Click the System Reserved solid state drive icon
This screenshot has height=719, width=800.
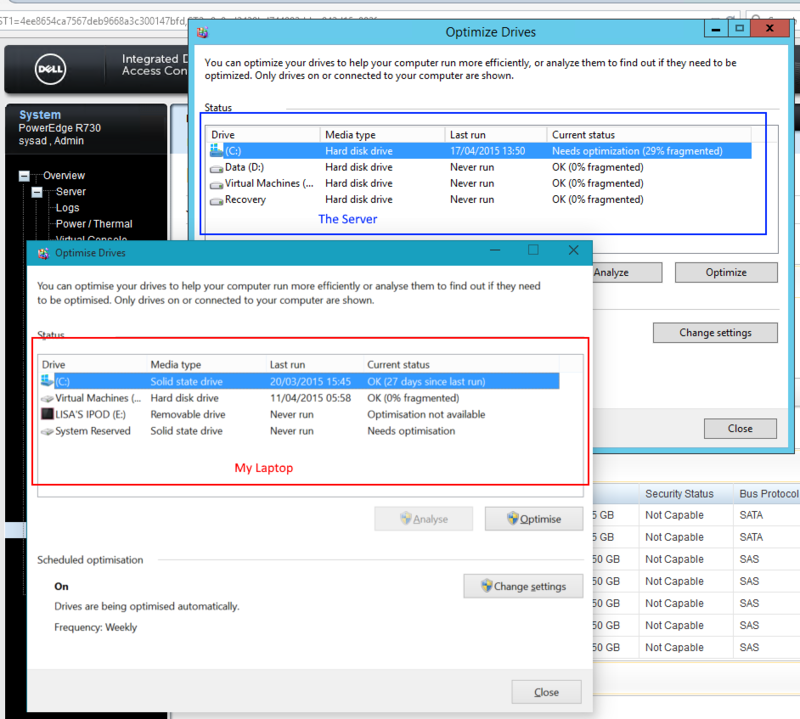pos(48,430)
